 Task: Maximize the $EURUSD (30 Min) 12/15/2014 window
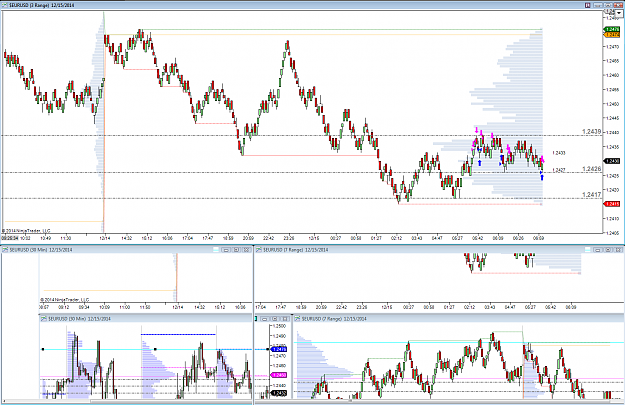236,250
